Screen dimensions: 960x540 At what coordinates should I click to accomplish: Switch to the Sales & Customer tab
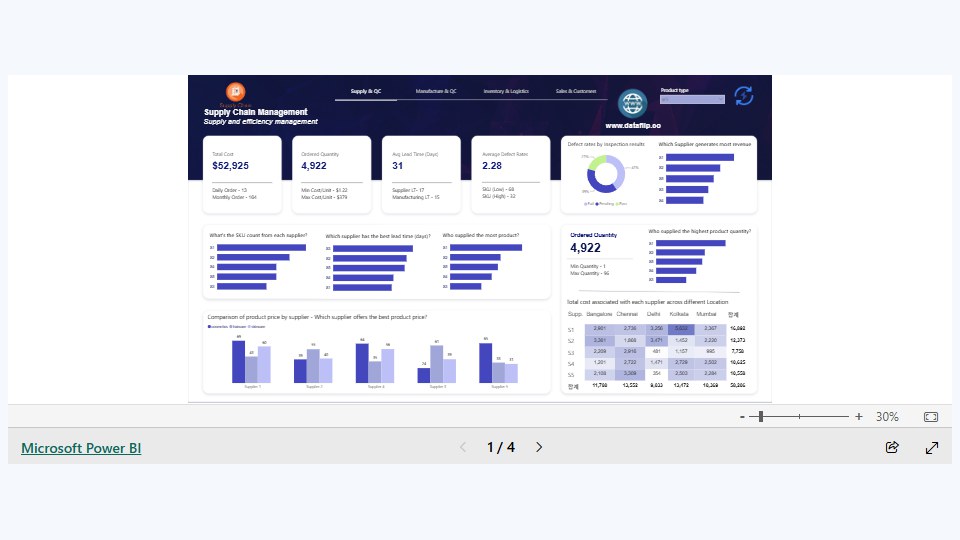pos(576,91)
